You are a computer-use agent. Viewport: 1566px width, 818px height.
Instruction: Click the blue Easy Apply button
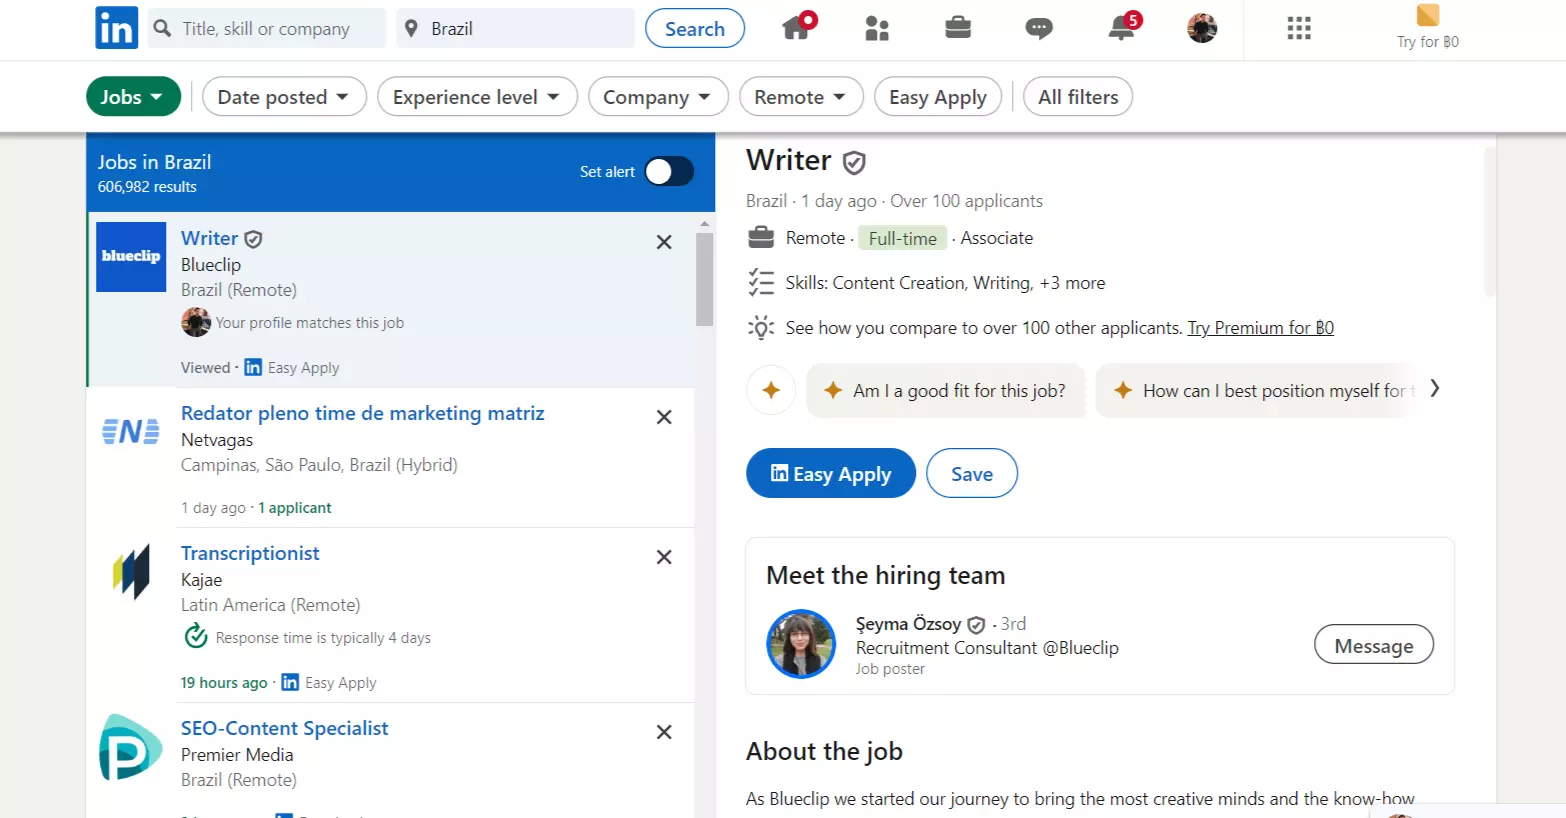831,473
